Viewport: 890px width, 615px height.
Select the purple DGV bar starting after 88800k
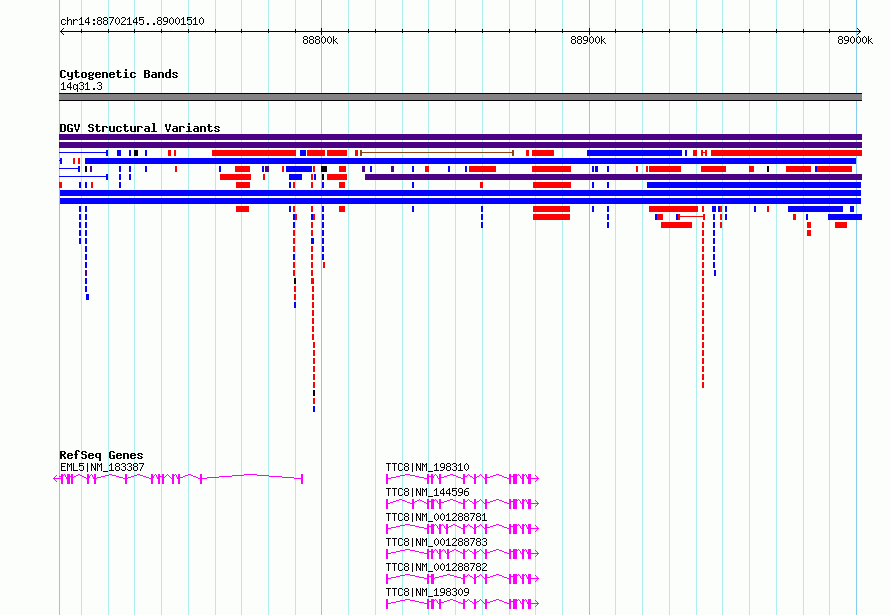point(613,177)
